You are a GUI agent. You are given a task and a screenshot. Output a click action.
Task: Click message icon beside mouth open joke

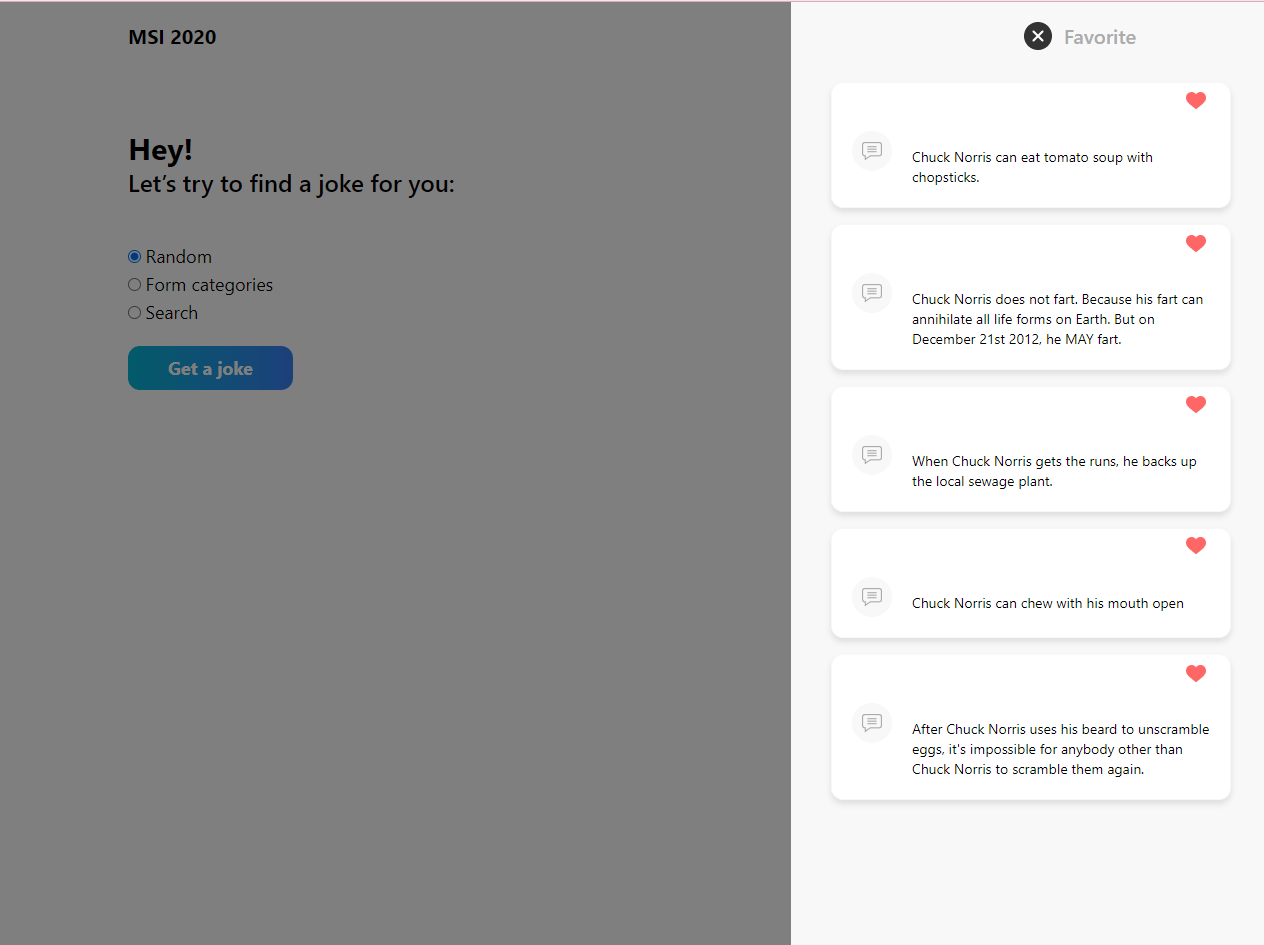[872, 597]
